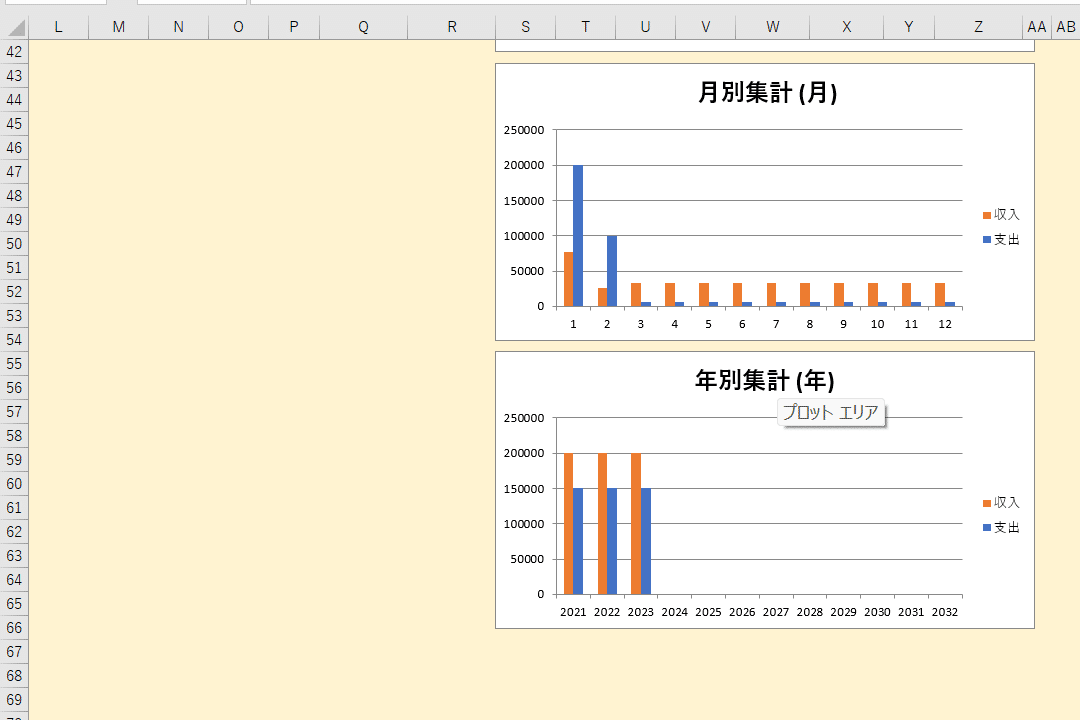Select 支出 legend entry in yearly chart
The height and width of the screenshot is (720, 1080).
(x=1001, y=528)
